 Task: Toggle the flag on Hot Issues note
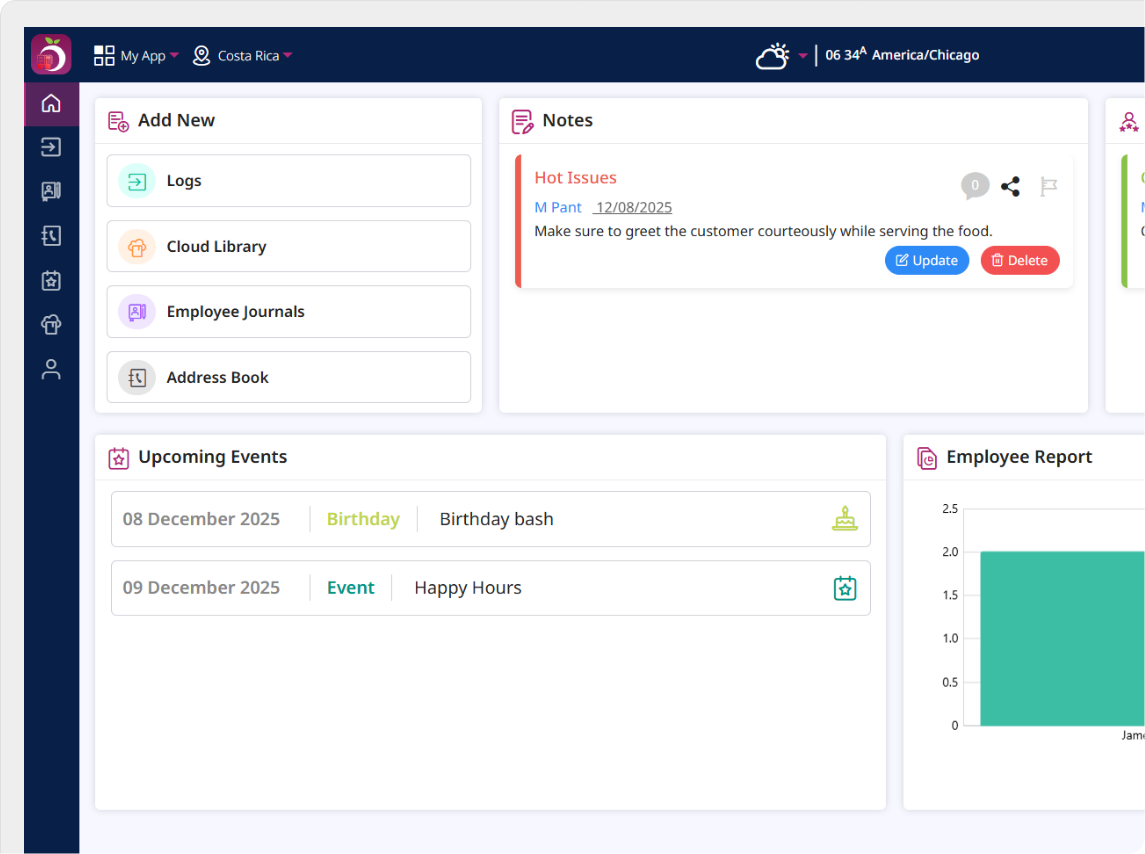tap(1048, 186)
